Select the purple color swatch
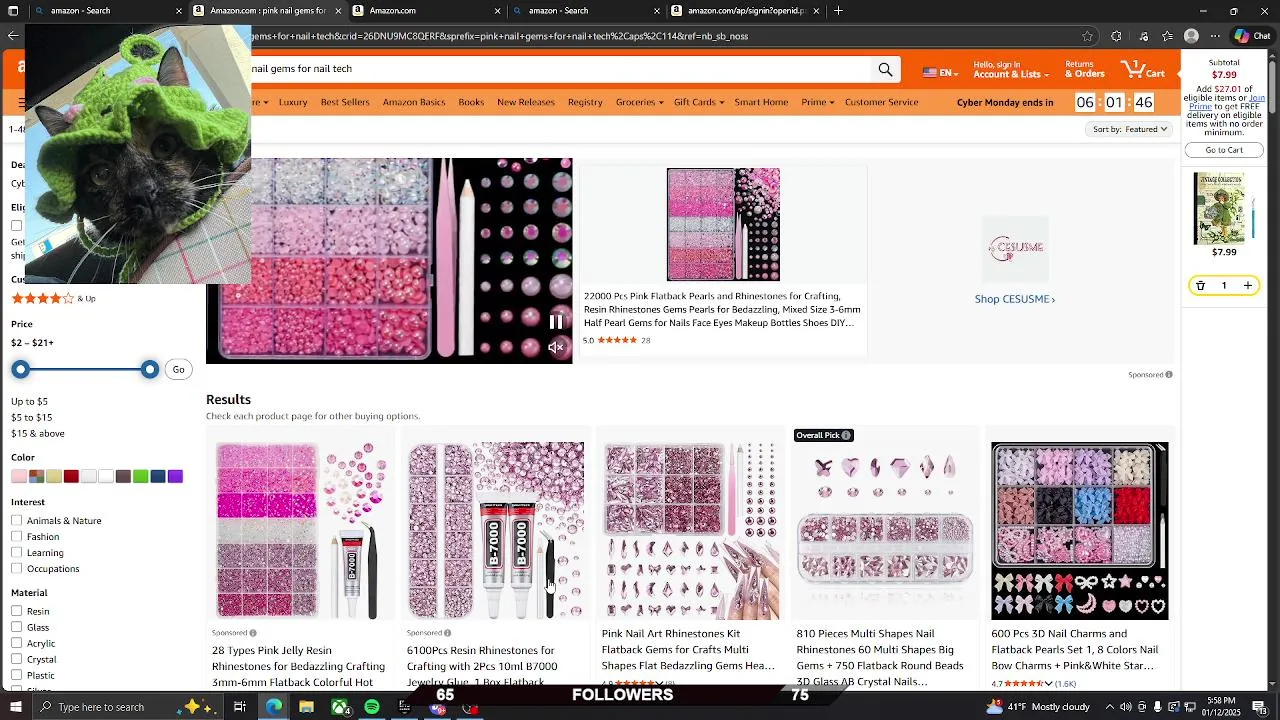 coord(175,476)
